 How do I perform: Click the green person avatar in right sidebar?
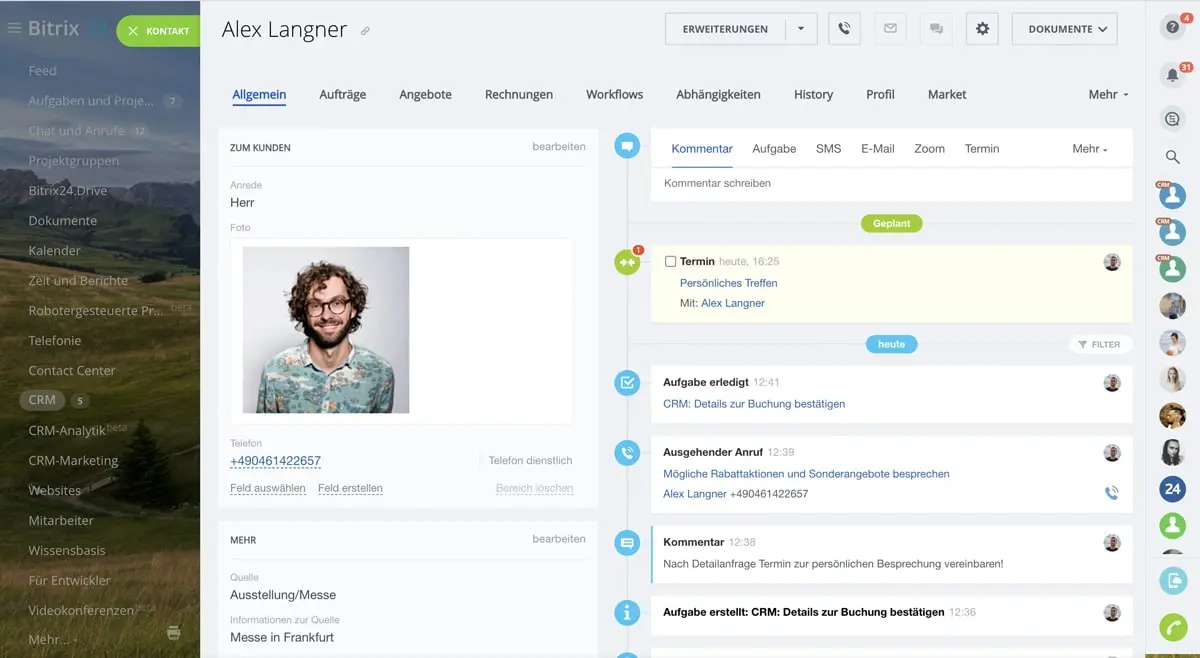(1173, 525)
